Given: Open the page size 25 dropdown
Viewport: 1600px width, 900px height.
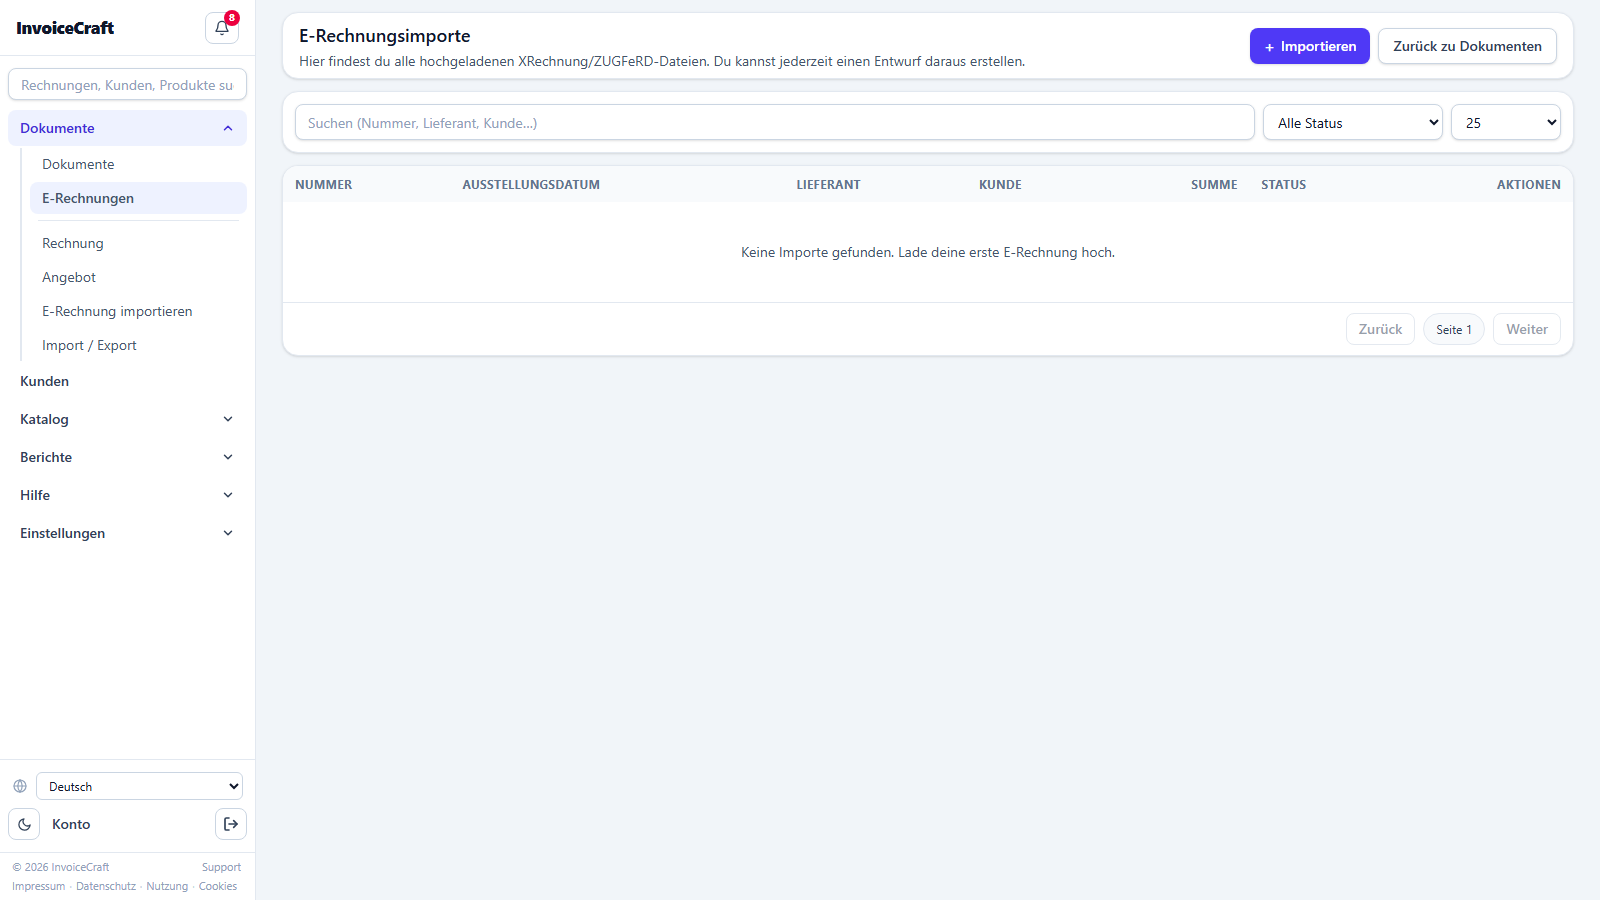Looking at the screenshot, I should (x=1505, y=122).
